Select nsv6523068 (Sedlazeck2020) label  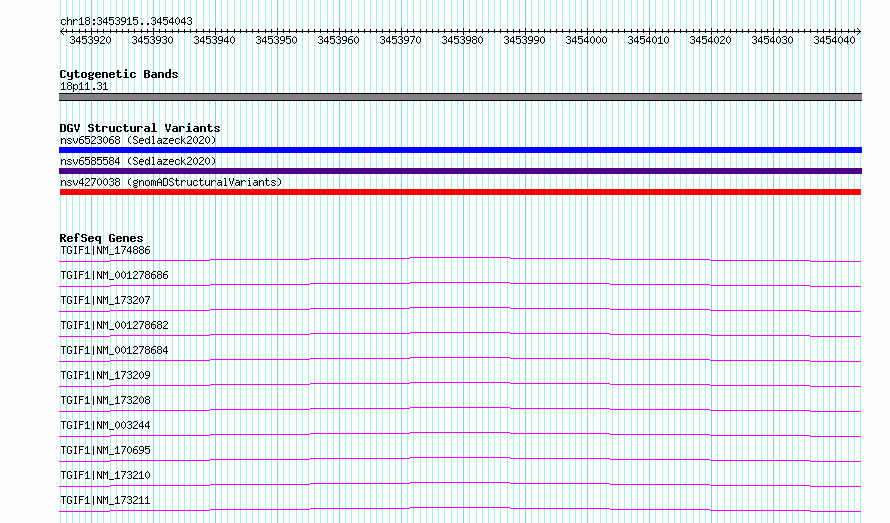138,140
